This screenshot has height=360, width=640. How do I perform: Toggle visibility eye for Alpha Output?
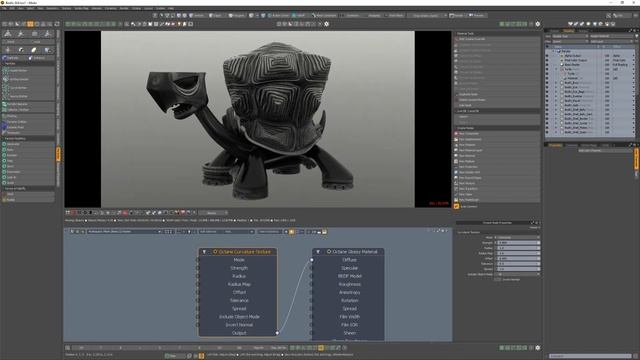coord(547,56)
